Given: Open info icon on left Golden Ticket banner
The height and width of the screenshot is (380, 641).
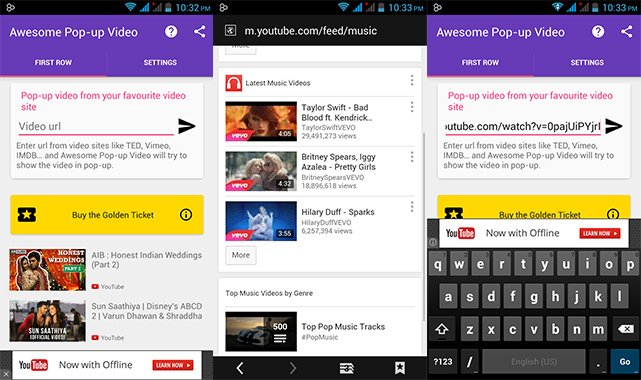Looking at the screenshot, I should pyautogui.click(x=186, y=215).
